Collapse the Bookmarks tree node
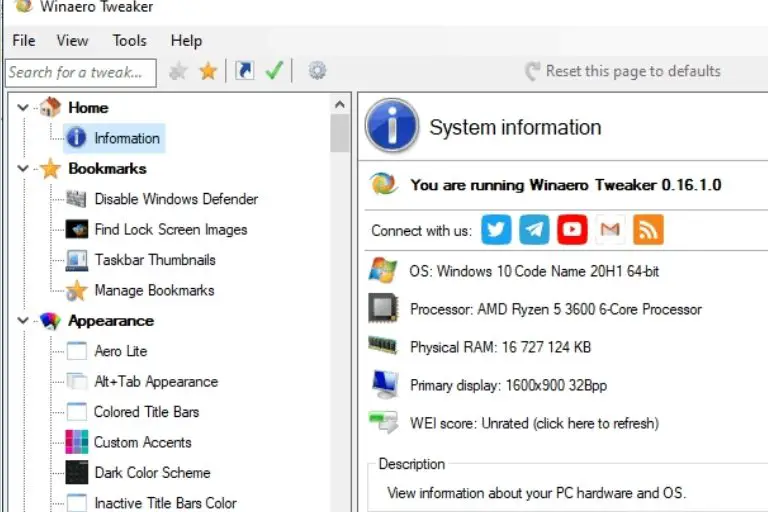Viewport: 768px width, 512px height. (x=23, y=169)
